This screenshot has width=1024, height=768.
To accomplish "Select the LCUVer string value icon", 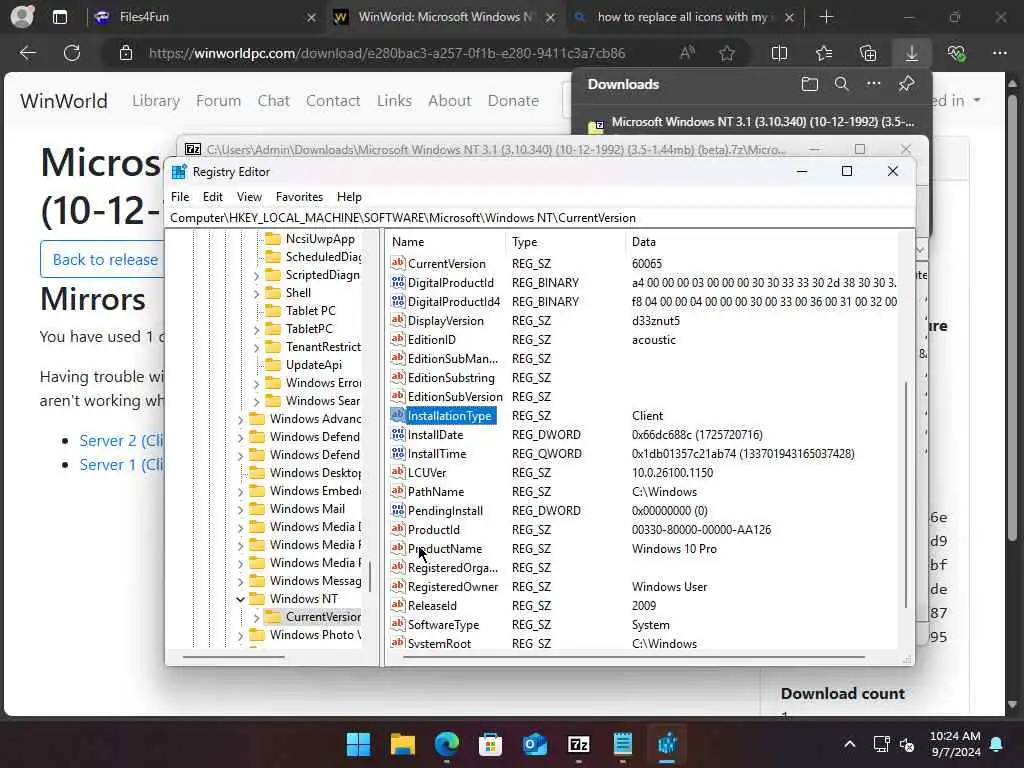I will coord(398,472).
